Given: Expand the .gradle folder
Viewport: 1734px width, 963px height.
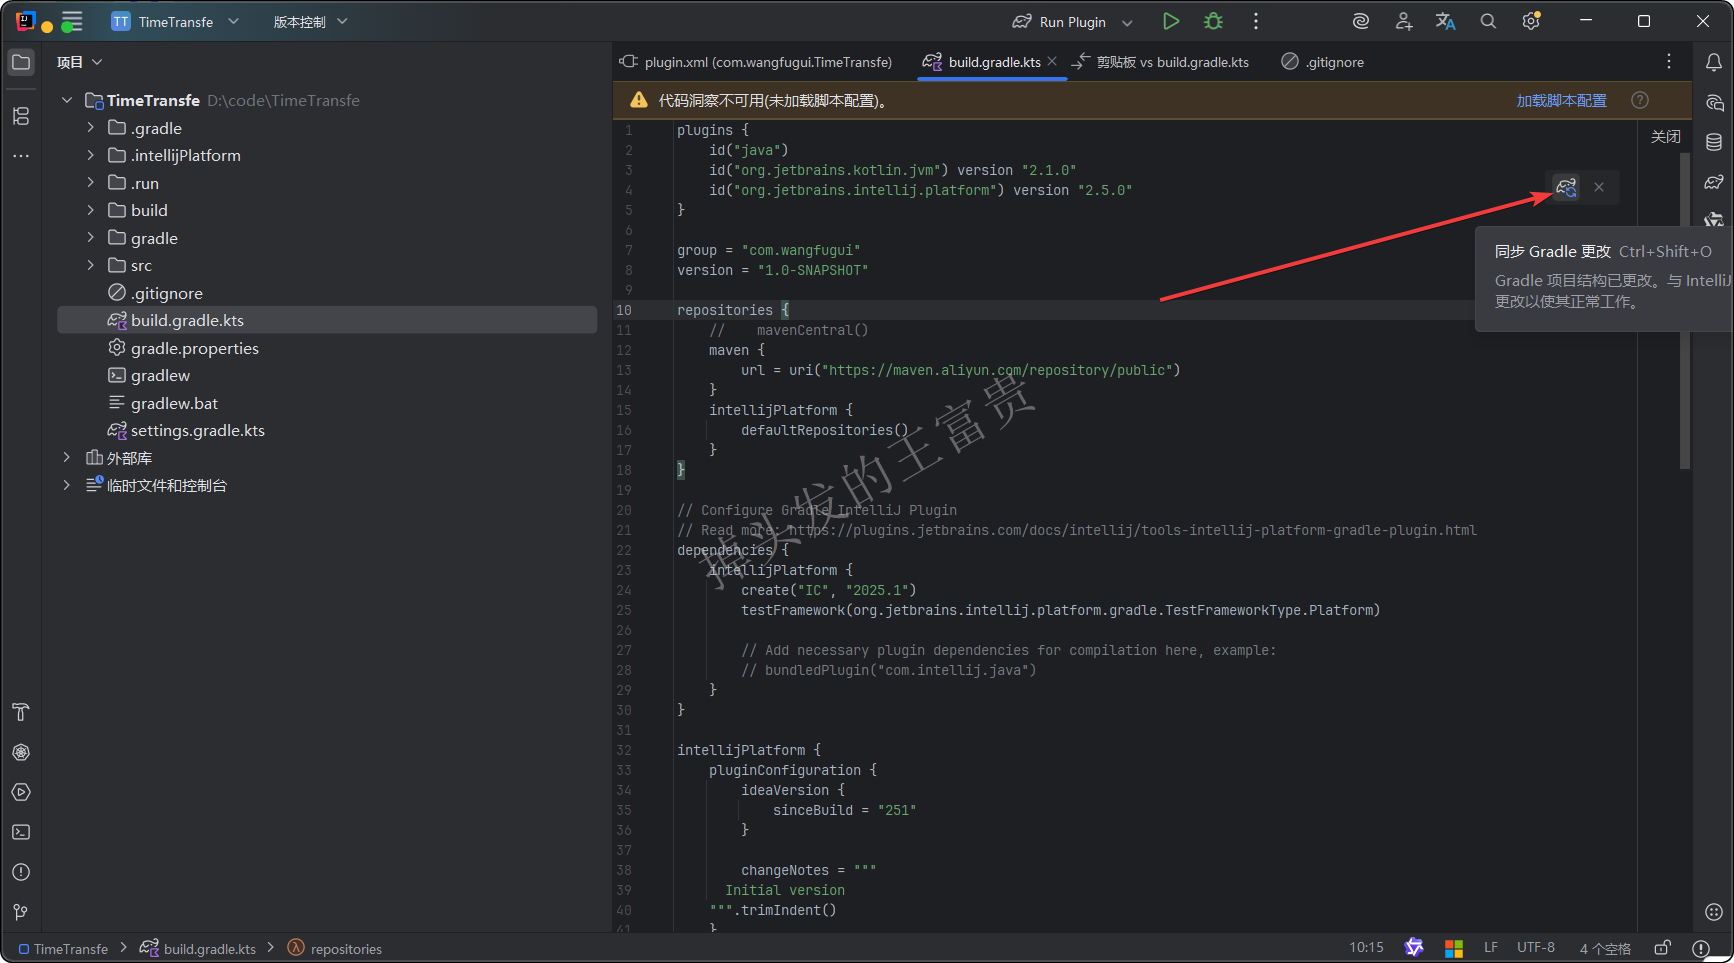Looking at the screenshot, I should tap(91, 128).
